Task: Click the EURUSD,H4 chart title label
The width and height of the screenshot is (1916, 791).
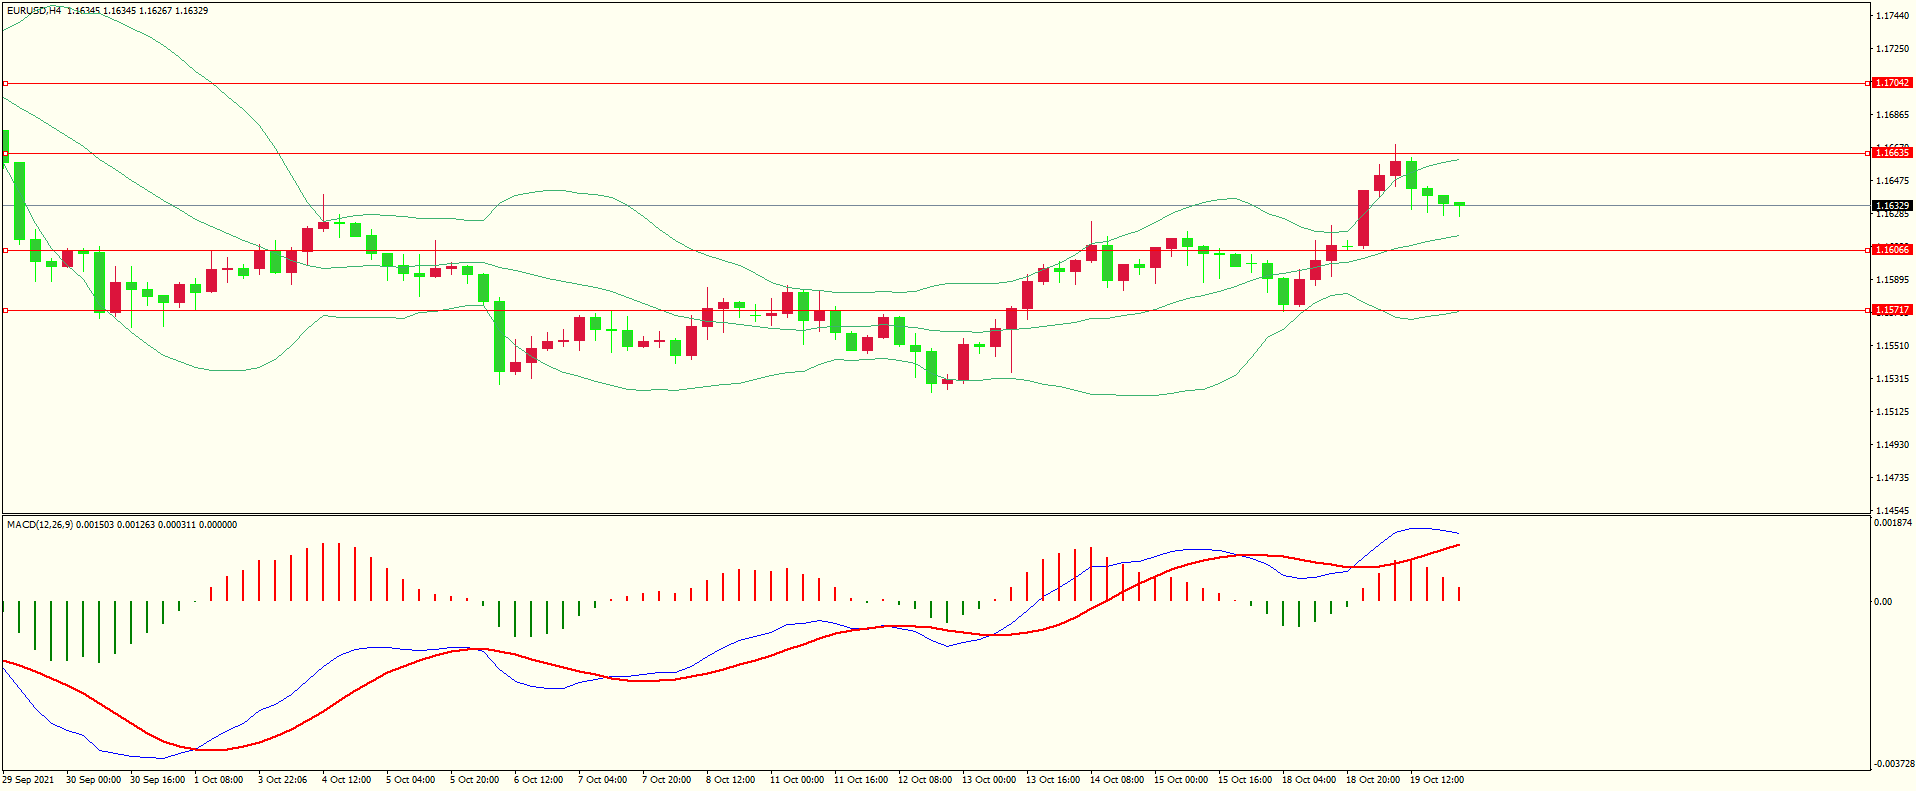Action: point(33,11)
